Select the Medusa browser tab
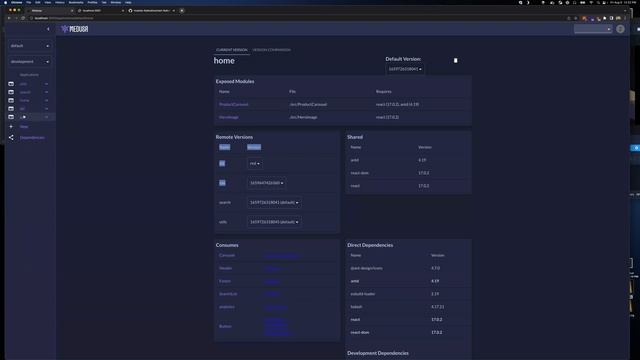This screenshot has width=640, height=360. point(50,11)
